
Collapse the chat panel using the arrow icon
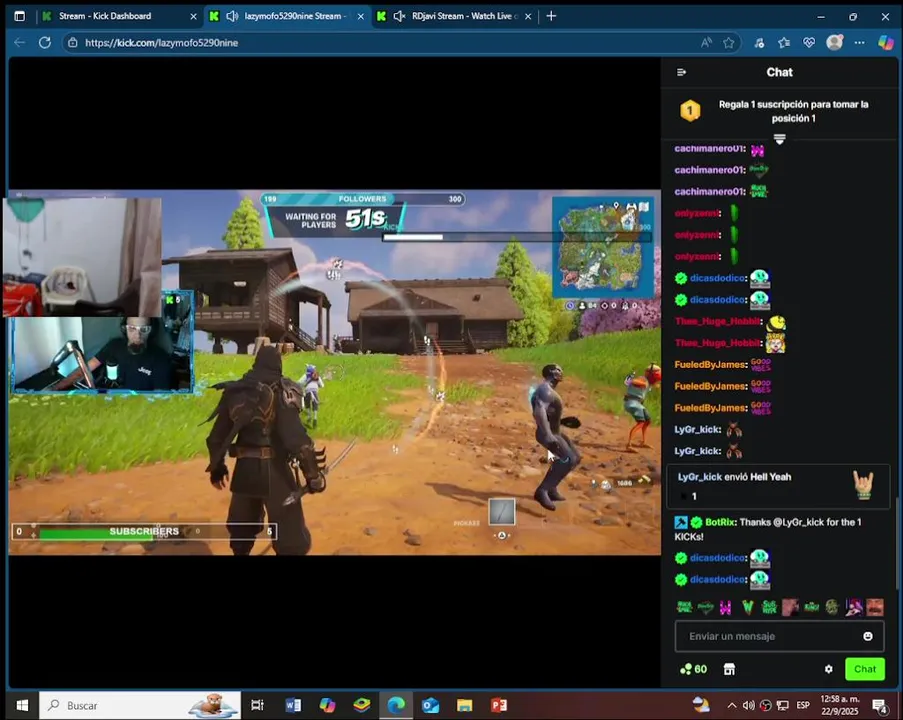pos(681,72)
